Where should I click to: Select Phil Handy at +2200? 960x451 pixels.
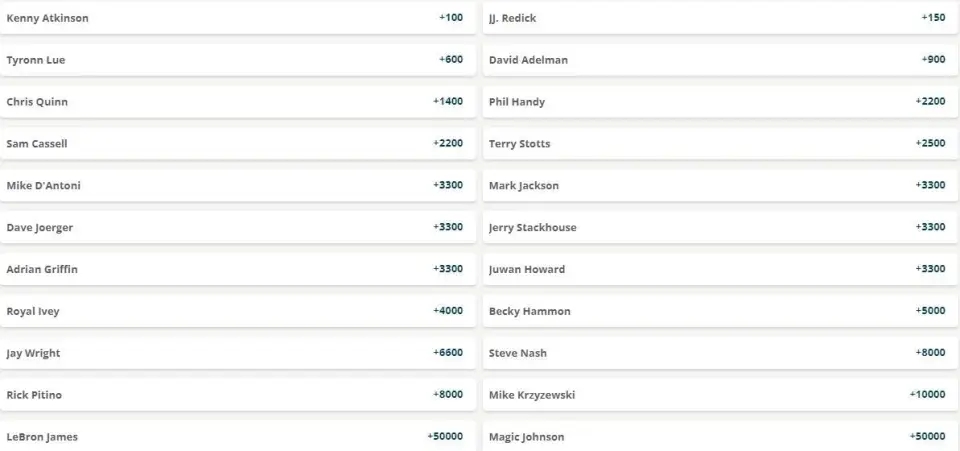720,102
